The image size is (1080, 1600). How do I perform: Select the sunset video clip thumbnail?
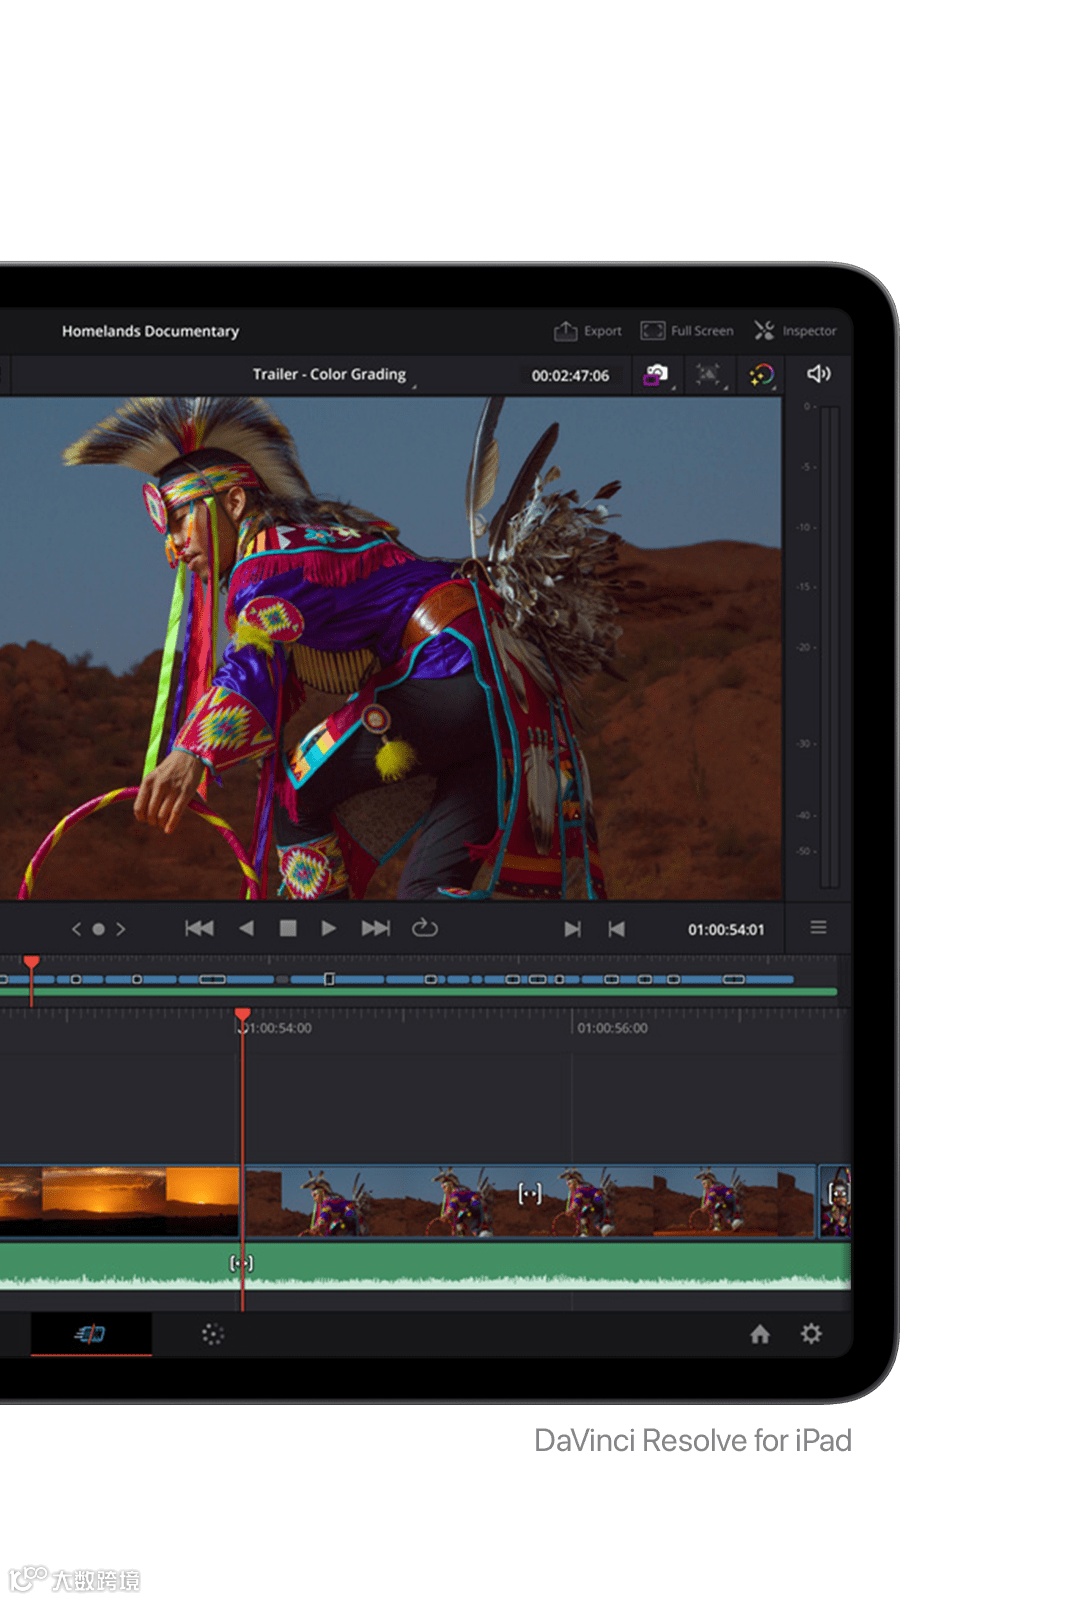[x=120, y=1201]
